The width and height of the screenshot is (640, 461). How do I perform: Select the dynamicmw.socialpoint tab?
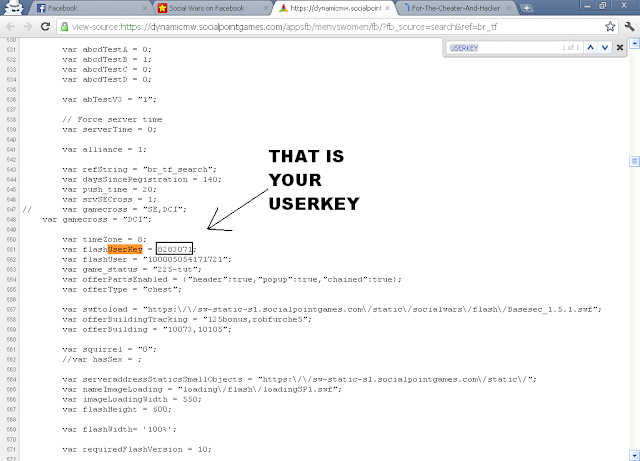334,8
